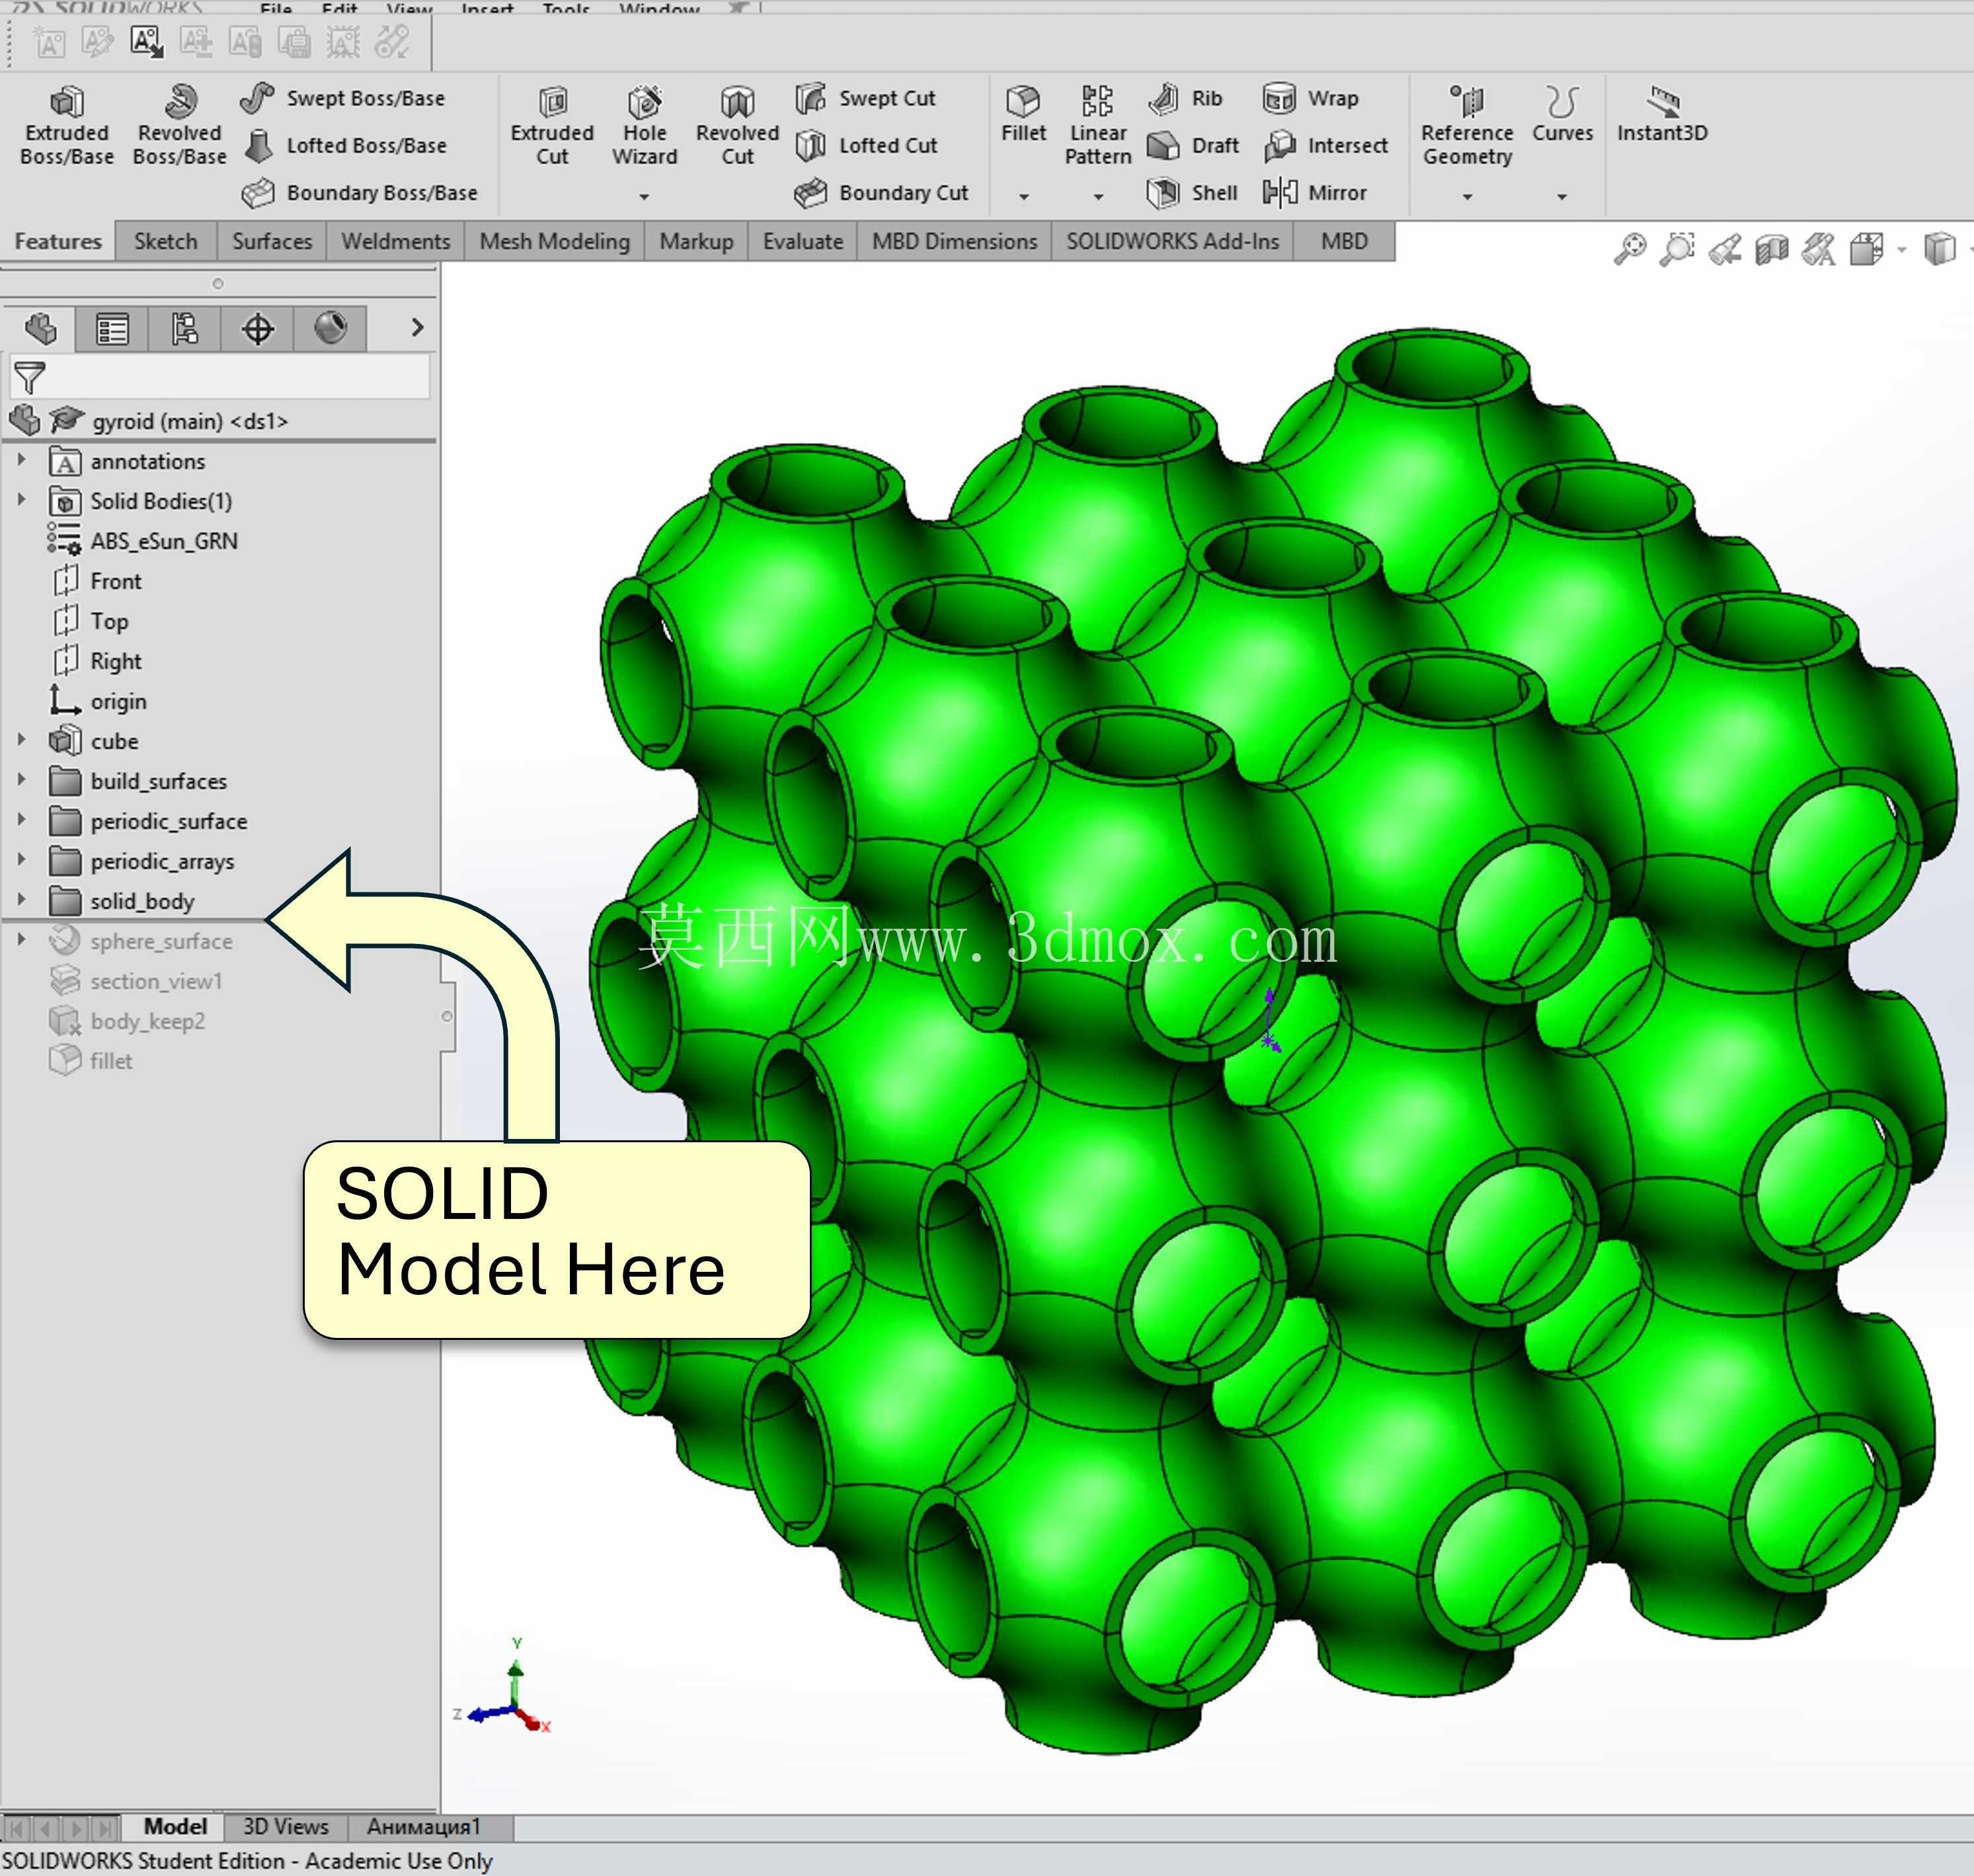
Task: Expand the cube feature node
Action: (21, 739)
